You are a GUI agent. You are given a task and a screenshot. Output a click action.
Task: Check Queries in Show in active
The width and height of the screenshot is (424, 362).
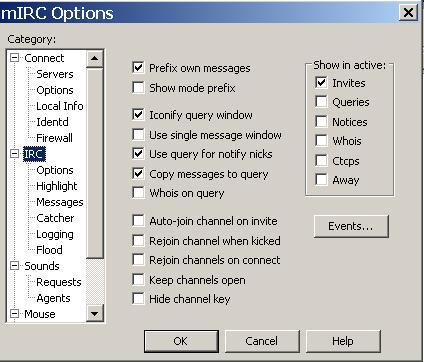321,102
